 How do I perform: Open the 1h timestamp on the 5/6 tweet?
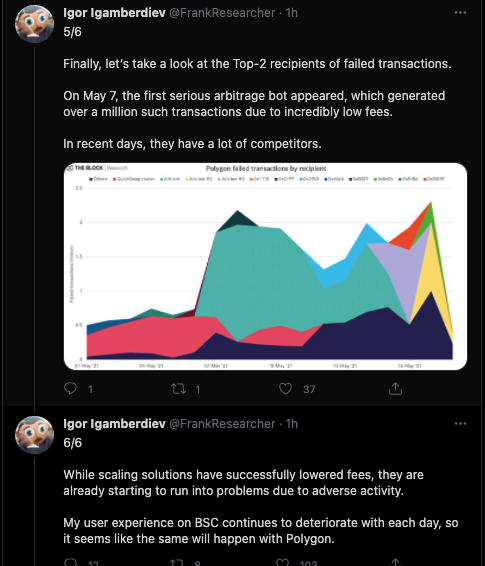tap(292, 13)
